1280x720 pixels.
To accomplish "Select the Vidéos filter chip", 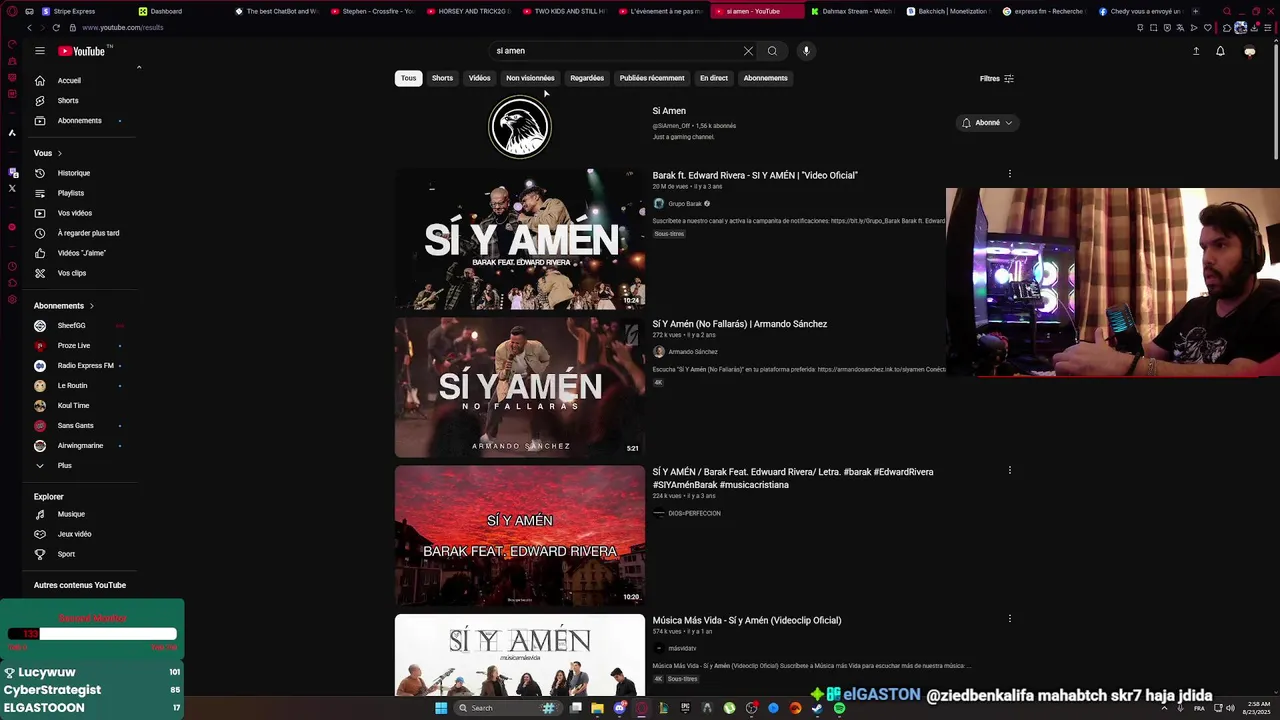I will point(480,78).
